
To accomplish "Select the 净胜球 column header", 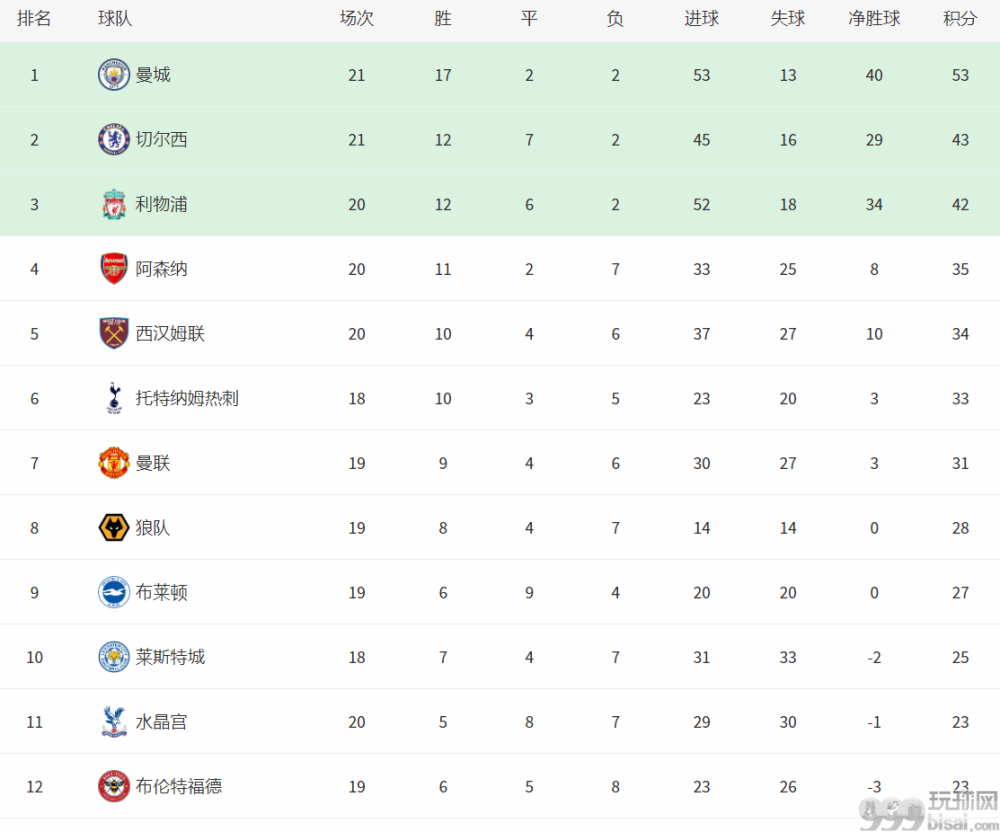I will (874, 18).
